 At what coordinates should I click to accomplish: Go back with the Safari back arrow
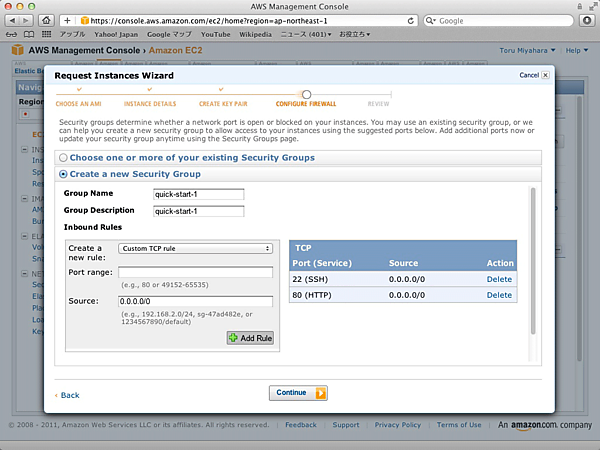[13, 20]
